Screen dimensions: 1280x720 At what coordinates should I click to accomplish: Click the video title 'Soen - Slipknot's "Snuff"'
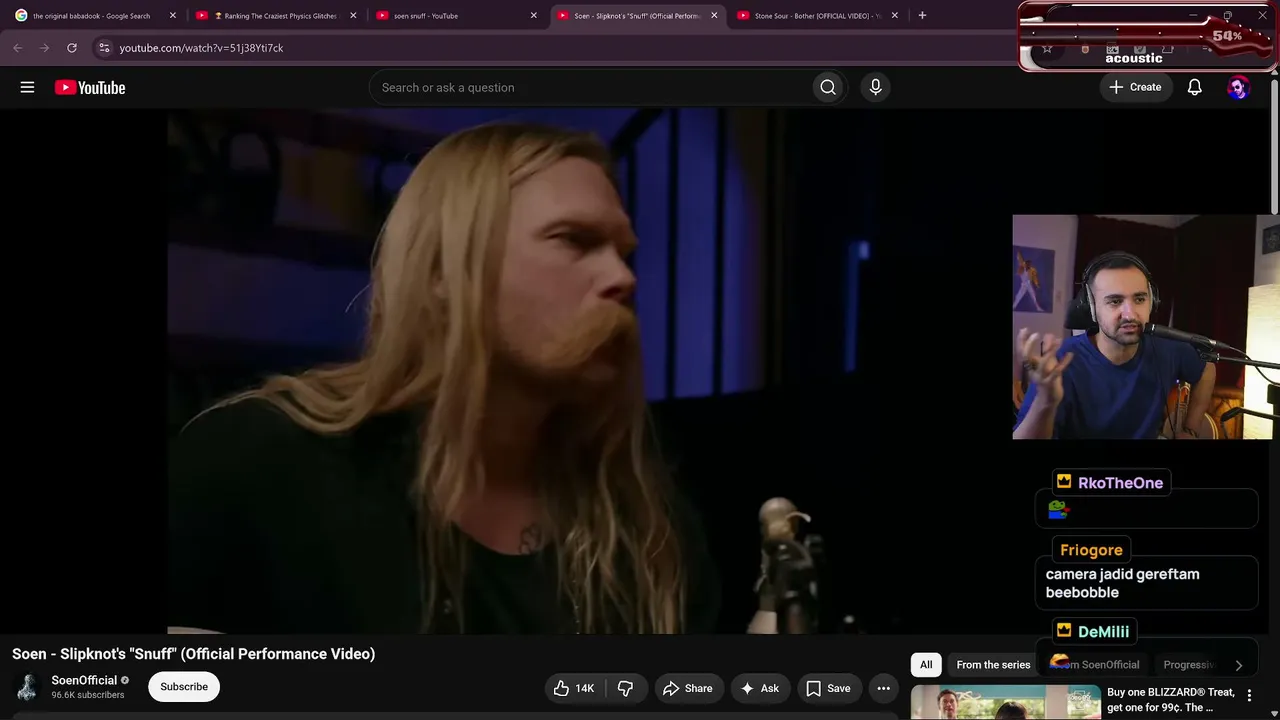pyautogui.click(x=193, y=654)
